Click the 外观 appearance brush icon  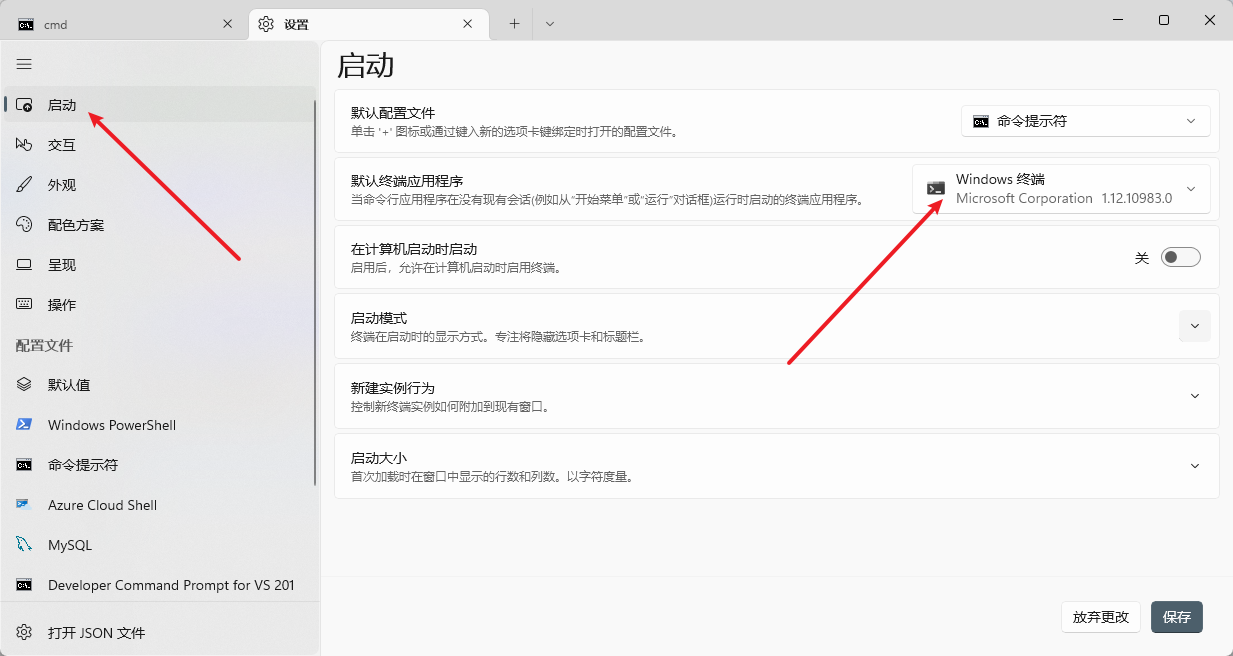point(25,185)
